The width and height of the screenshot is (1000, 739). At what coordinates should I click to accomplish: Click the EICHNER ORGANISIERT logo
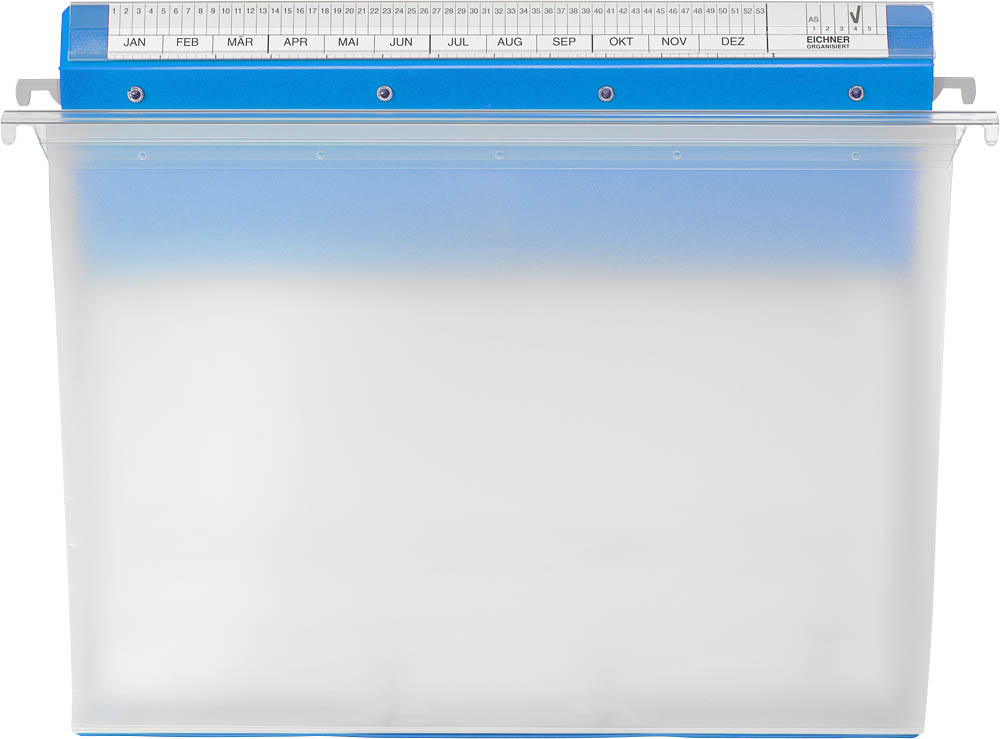(x=829, y=42)
